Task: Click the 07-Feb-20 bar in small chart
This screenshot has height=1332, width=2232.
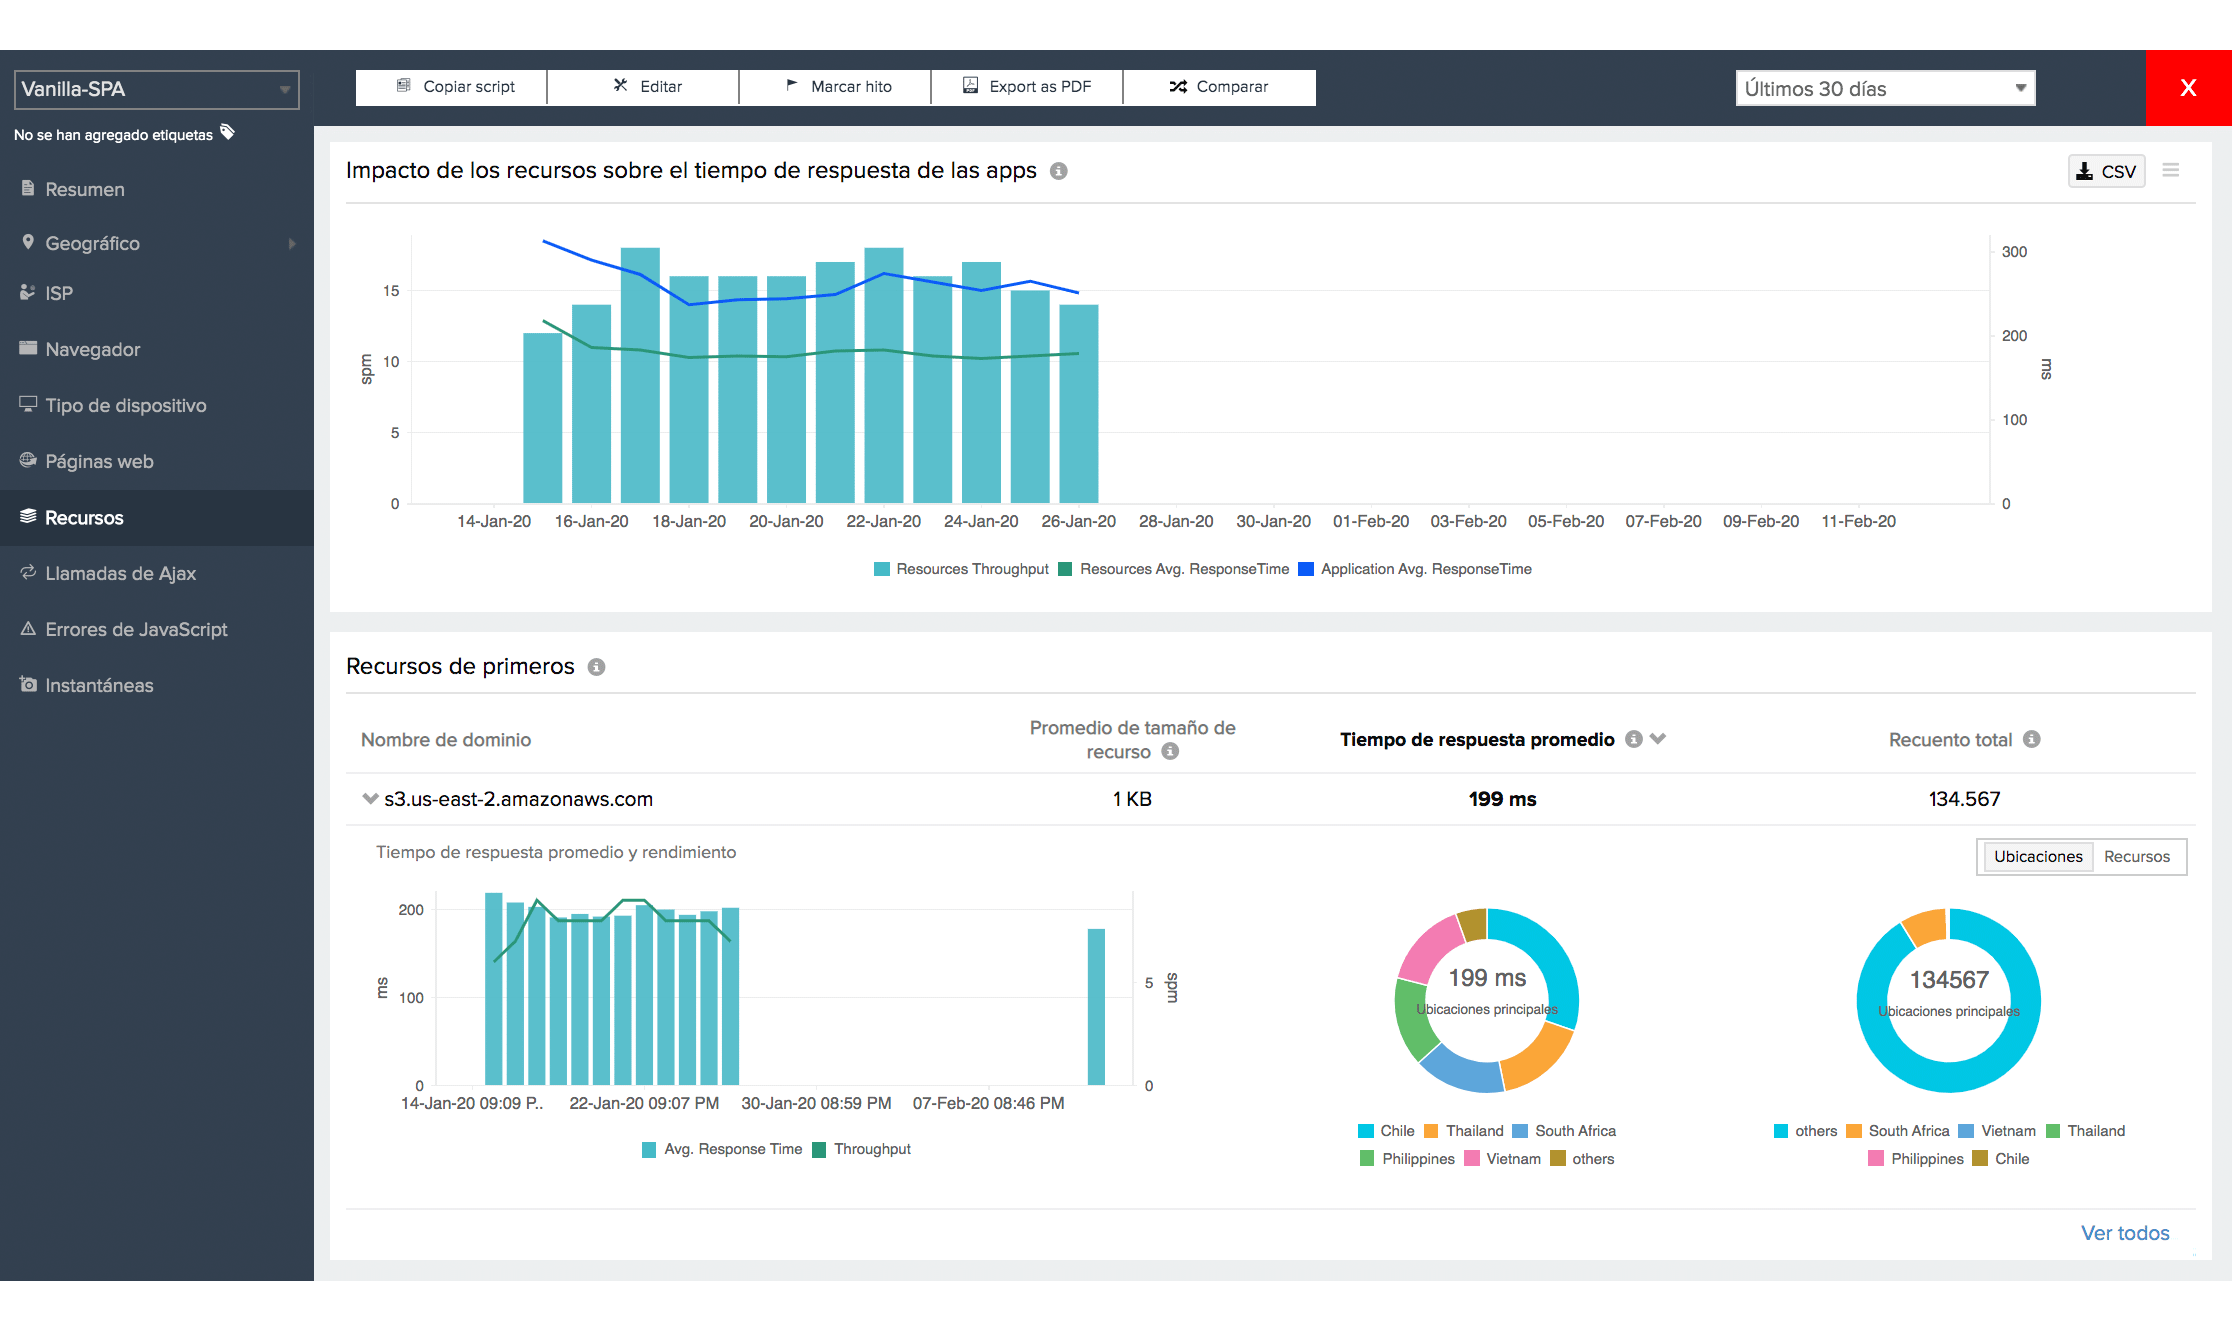Action: pos(1096,1007)
